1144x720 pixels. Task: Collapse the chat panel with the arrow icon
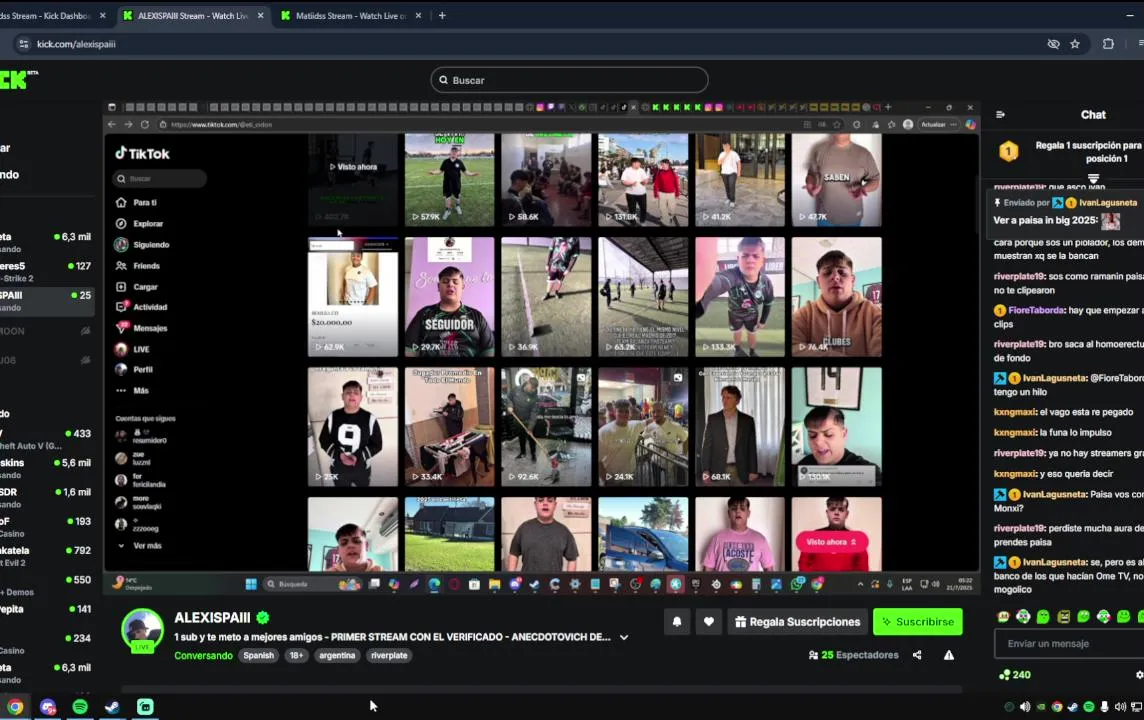[1000, 115]
